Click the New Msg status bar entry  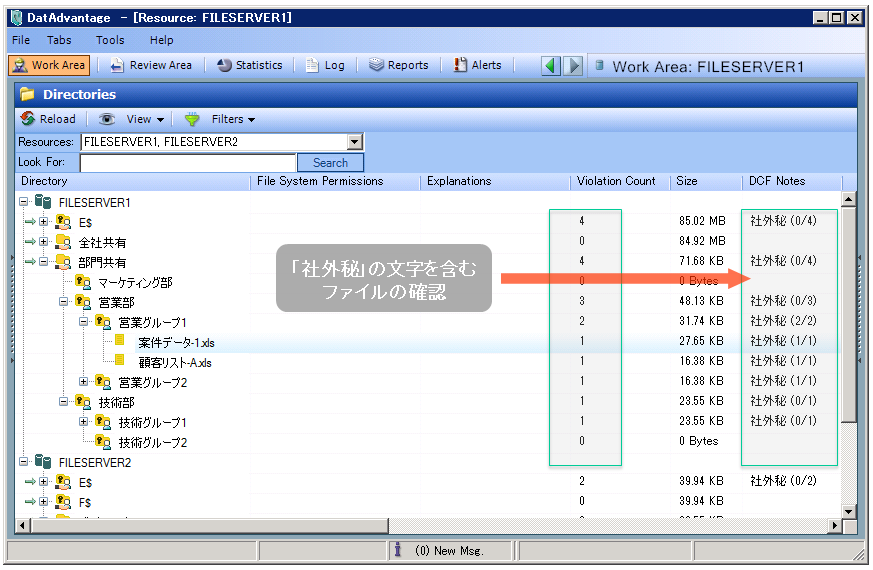pyautogui.click(x=449, y=551)
